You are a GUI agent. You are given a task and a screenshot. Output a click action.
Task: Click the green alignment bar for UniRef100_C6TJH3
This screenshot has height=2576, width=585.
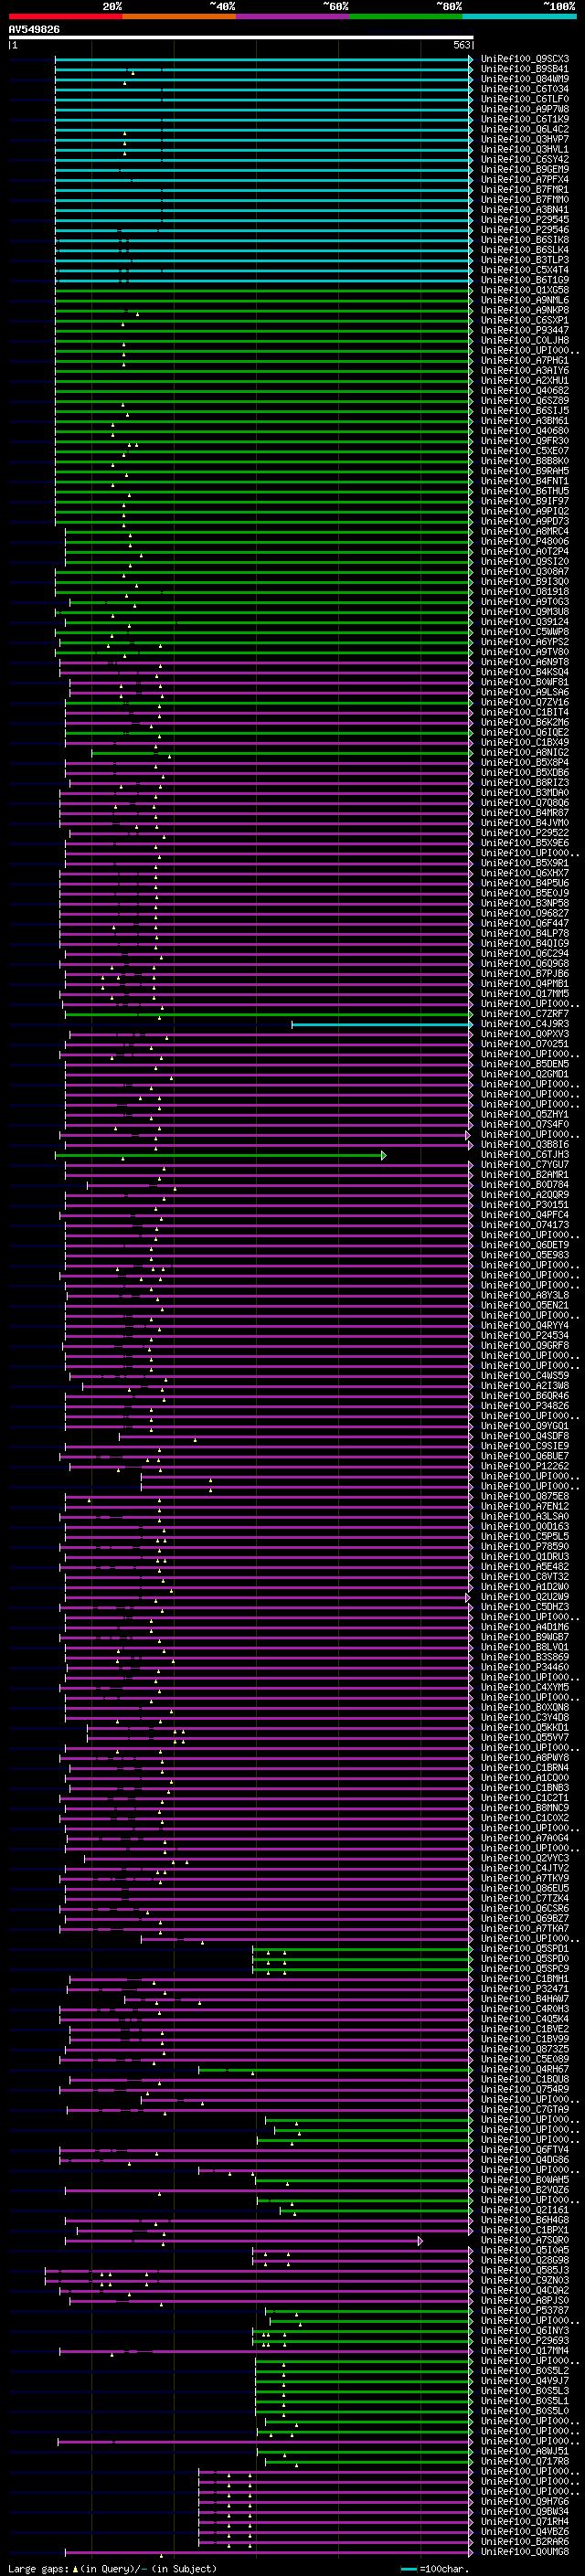tap(220, 1156)
